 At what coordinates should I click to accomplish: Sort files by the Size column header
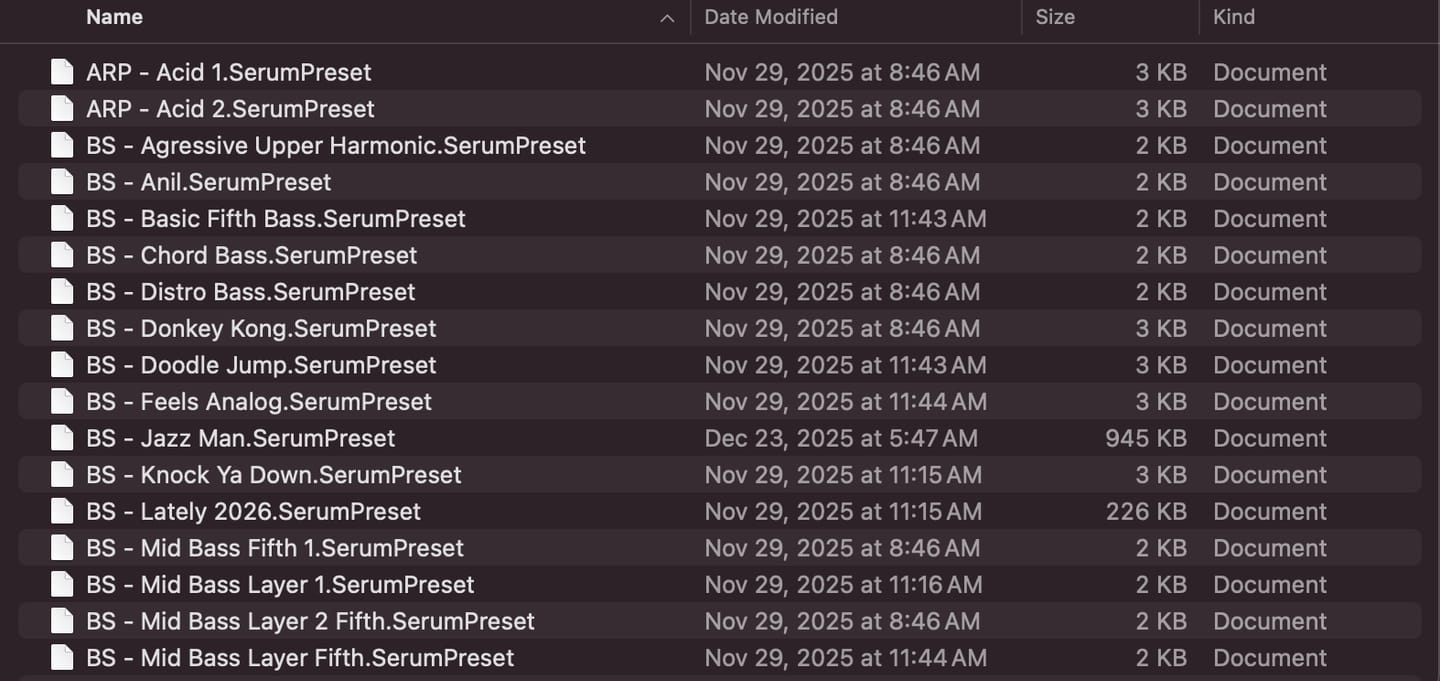(1055, 17)
